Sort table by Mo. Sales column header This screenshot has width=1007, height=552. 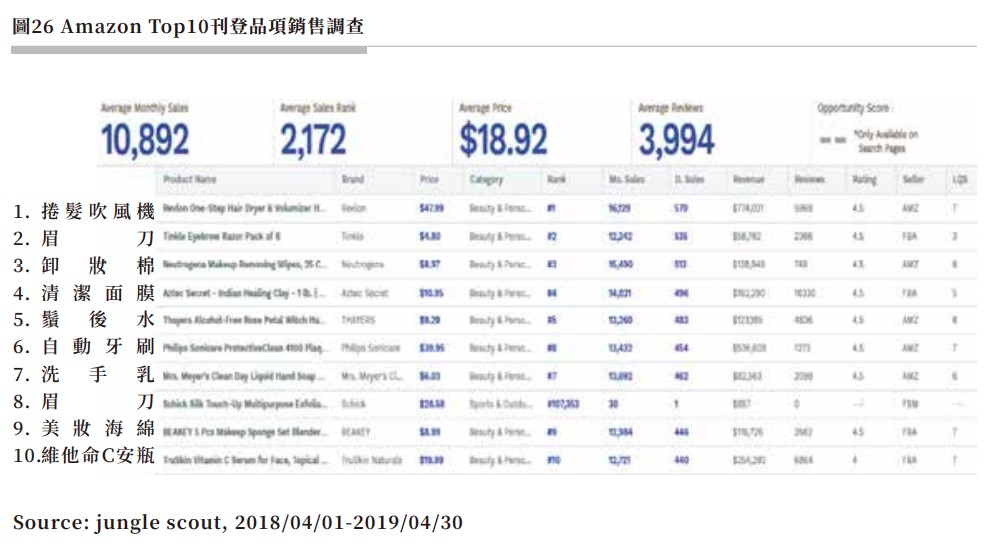[626, 179]
